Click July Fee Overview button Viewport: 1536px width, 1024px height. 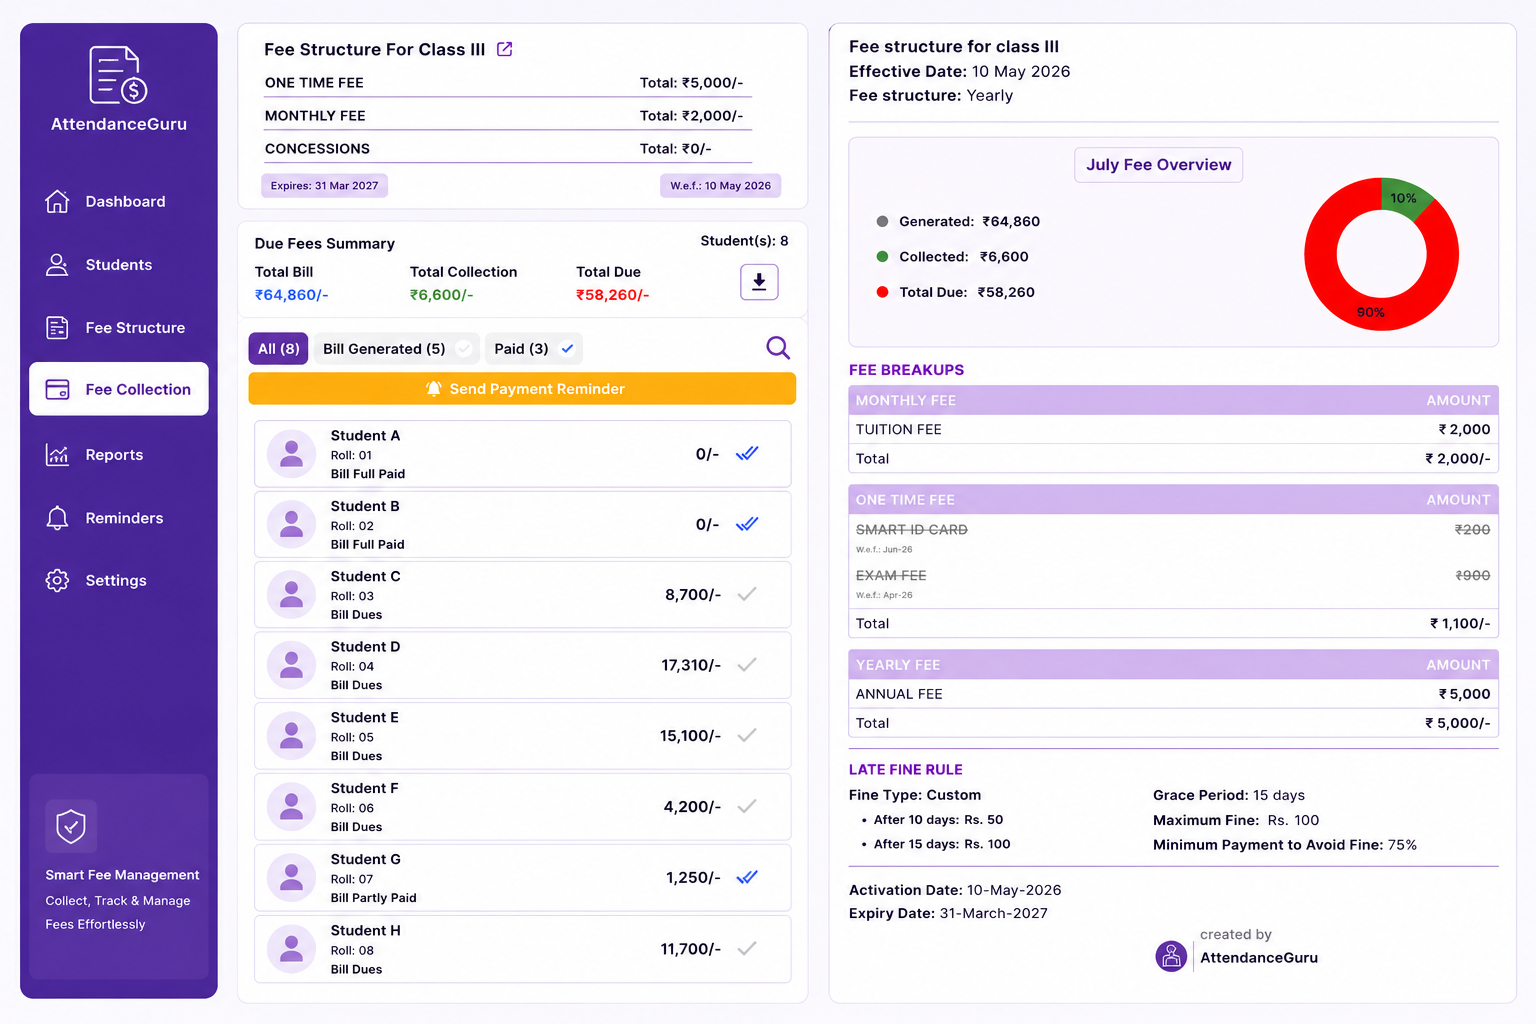pyautogui.click(x=1158, y=165)
